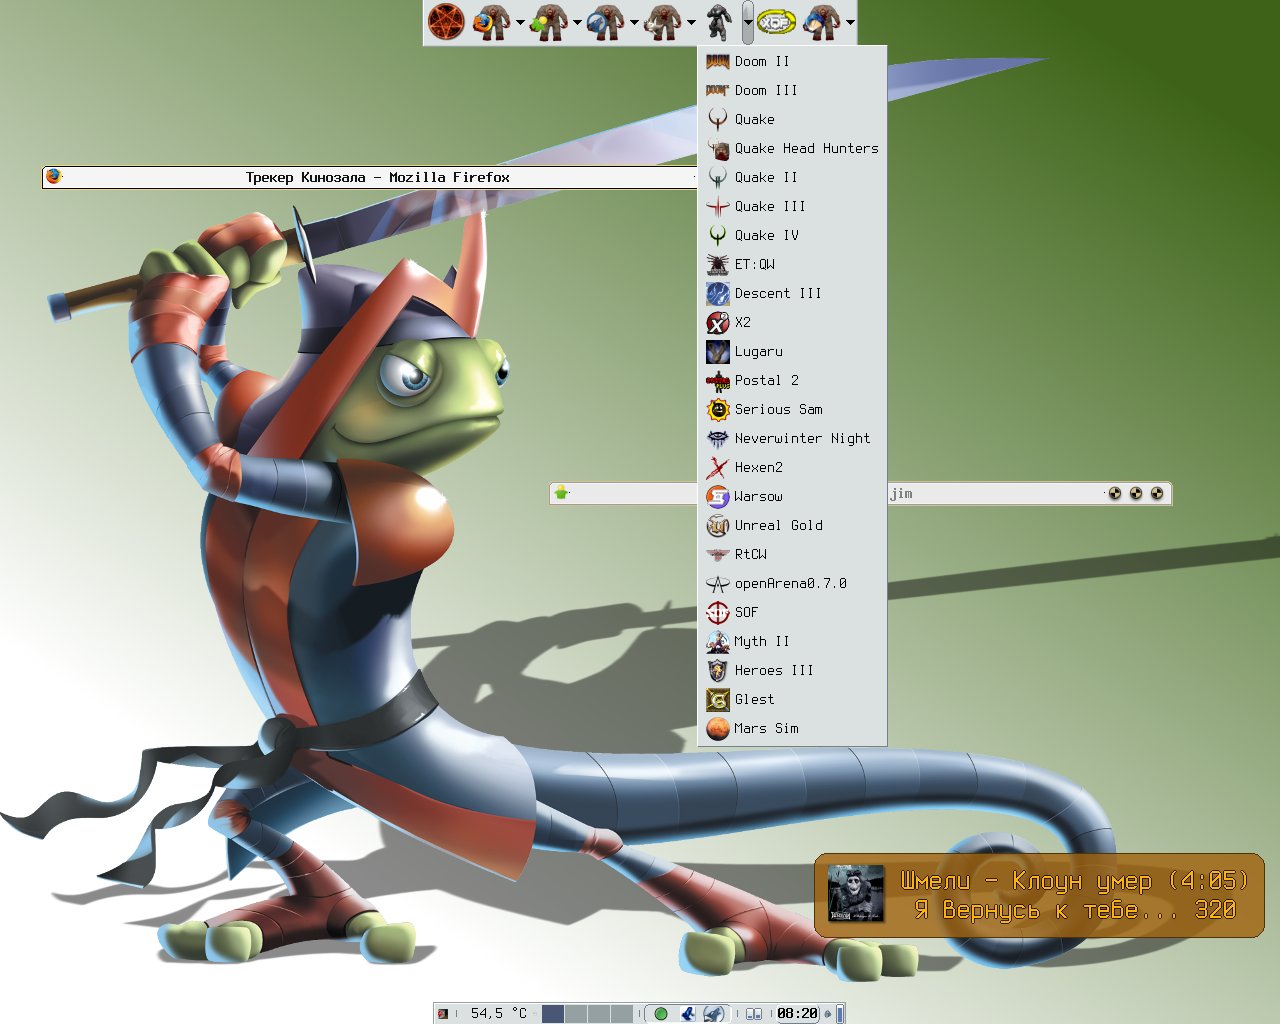Launch Doom II from the games menu
The image size is (1280, 1024).
[x=792, y=61]
